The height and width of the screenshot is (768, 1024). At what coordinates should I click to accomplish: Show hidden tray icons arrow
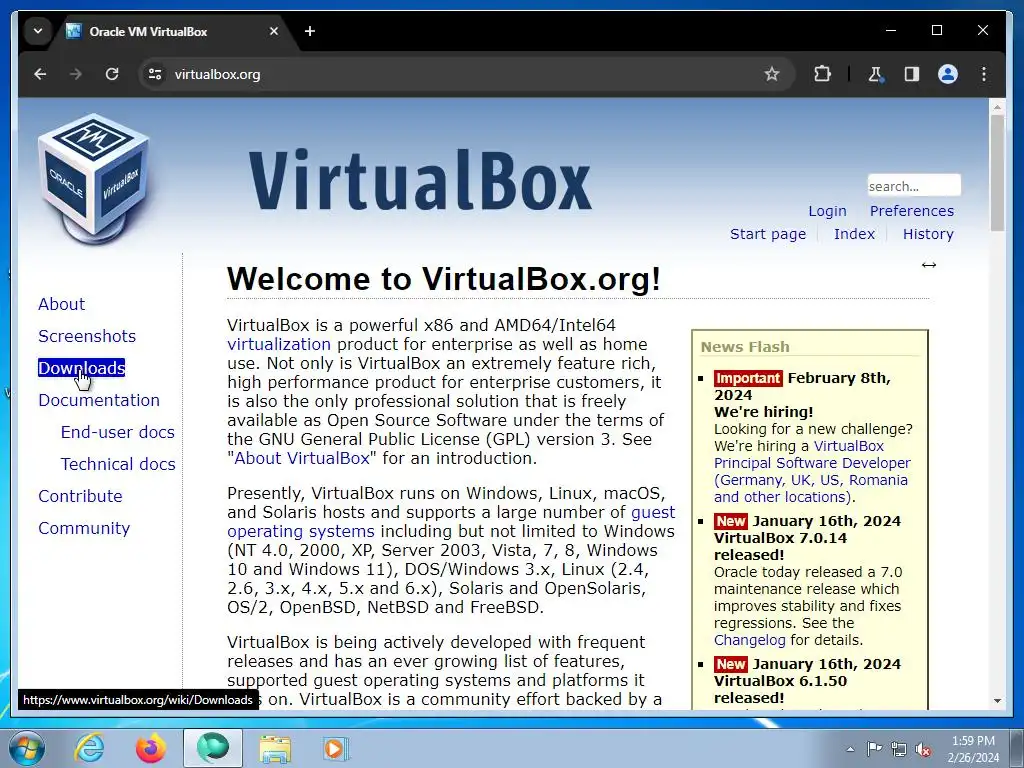(x=850, y=749)
